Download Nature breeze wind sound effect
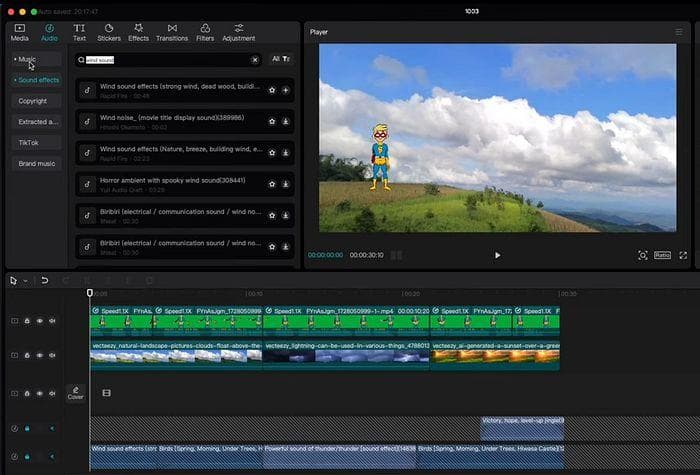Viewport: 700px width, 475px height. [x=285, y=153]
